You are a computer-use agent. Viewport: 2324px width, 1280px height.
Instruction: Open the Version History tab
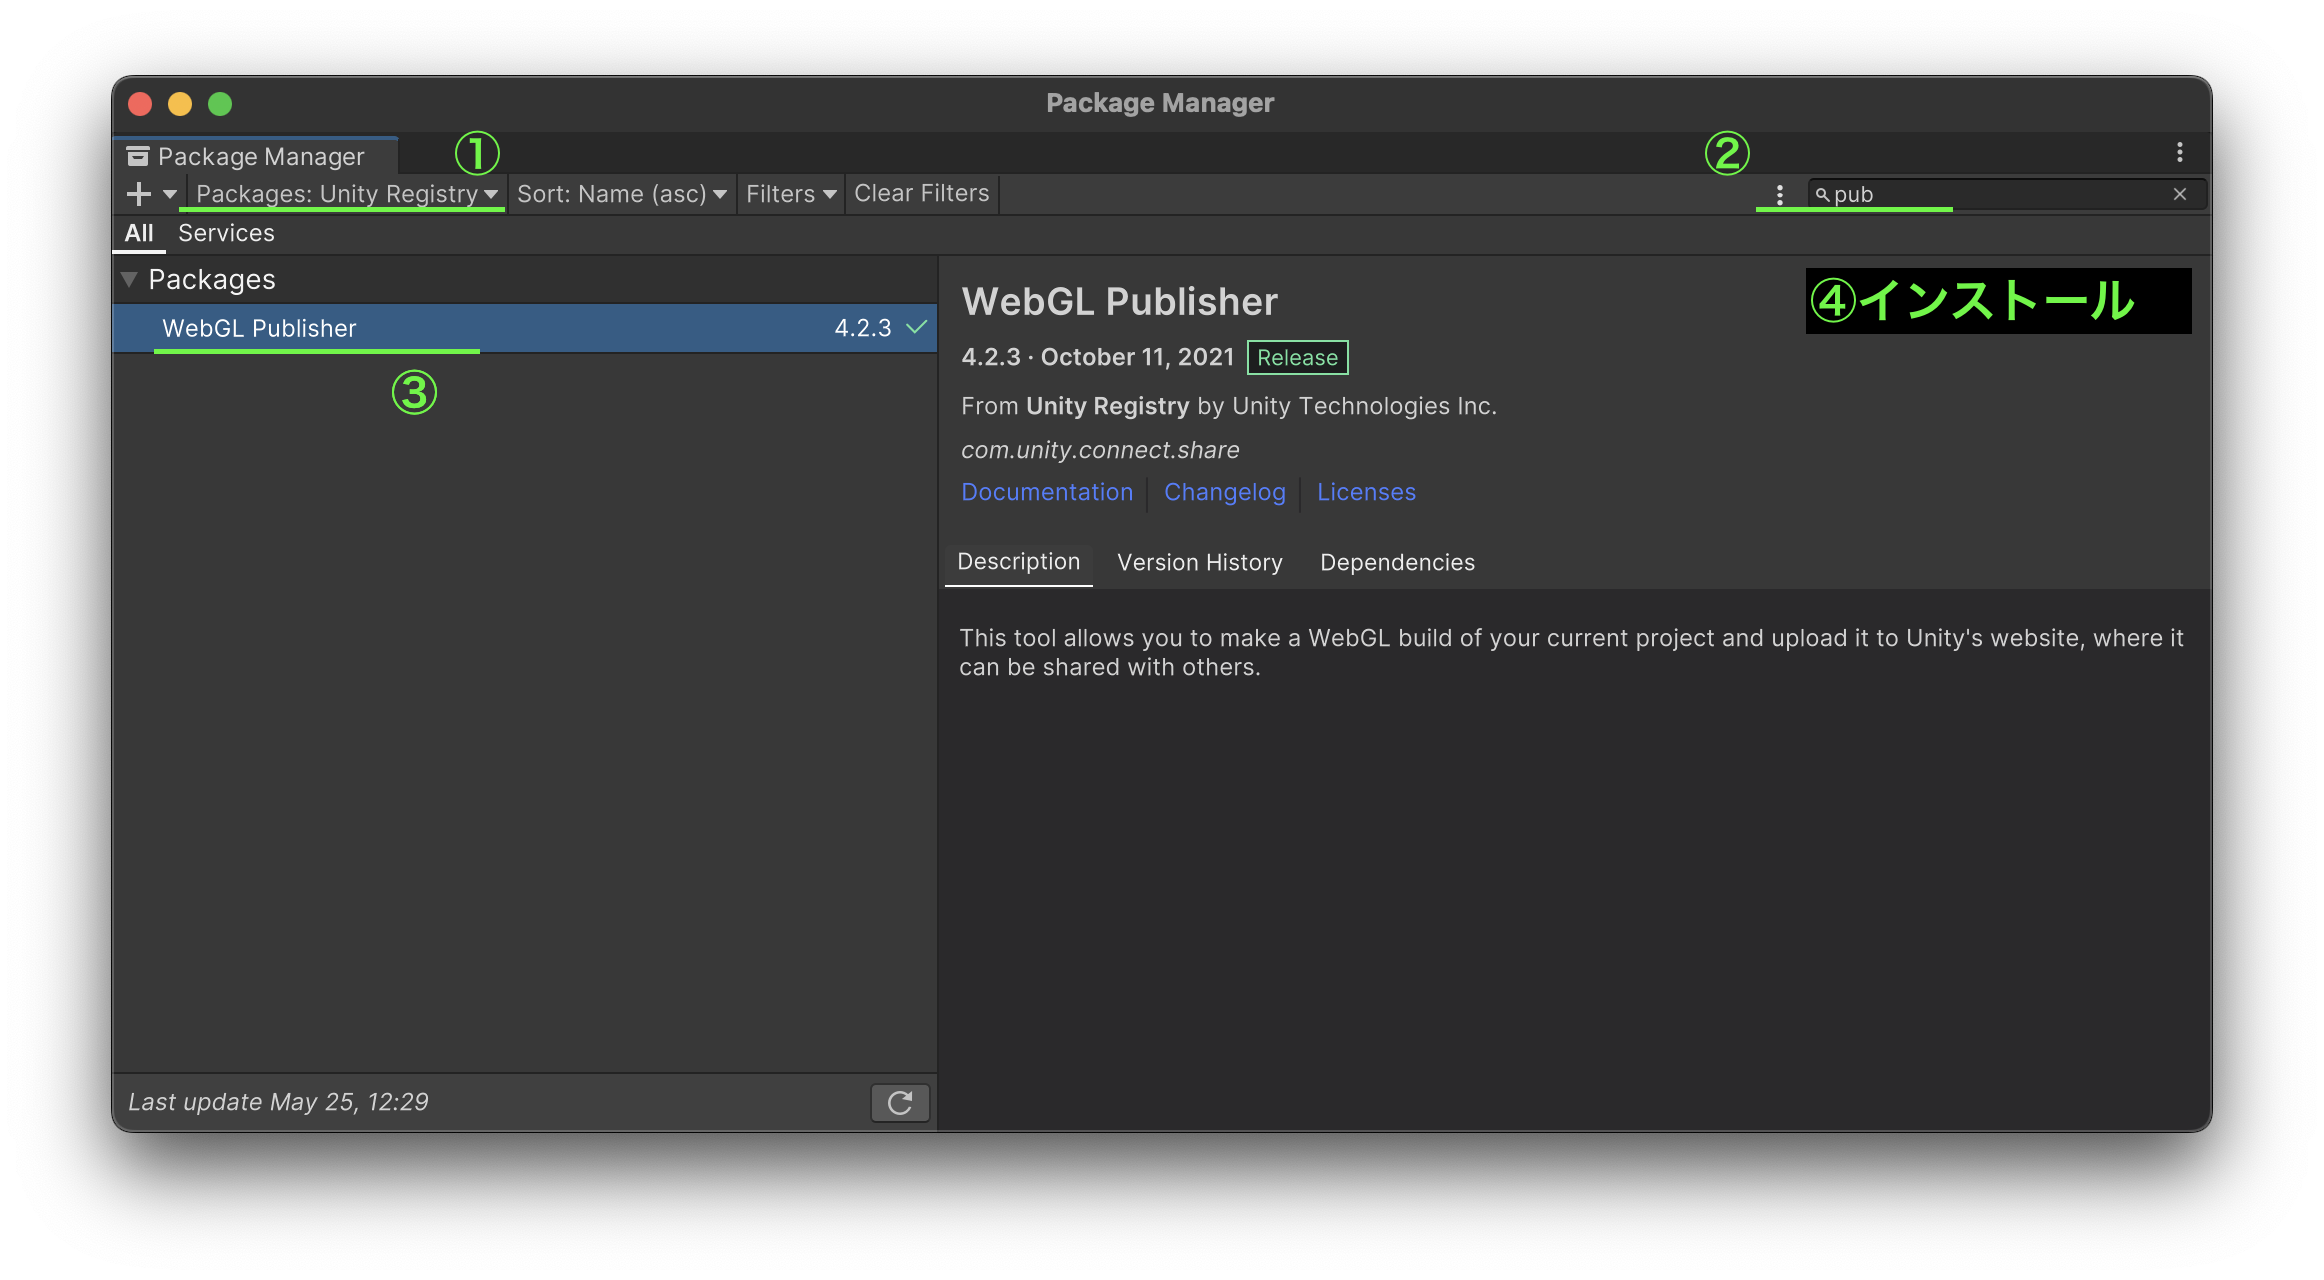(1199, 562)
